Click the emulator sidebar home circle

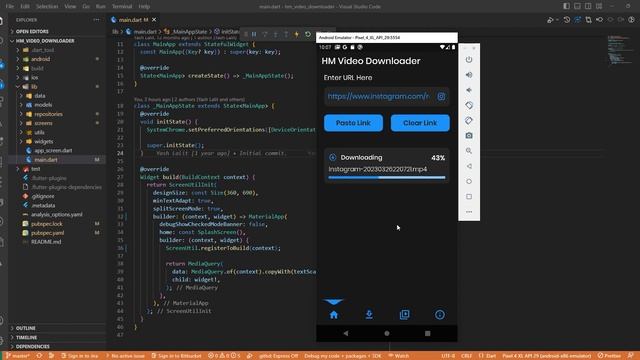[469, 181]
